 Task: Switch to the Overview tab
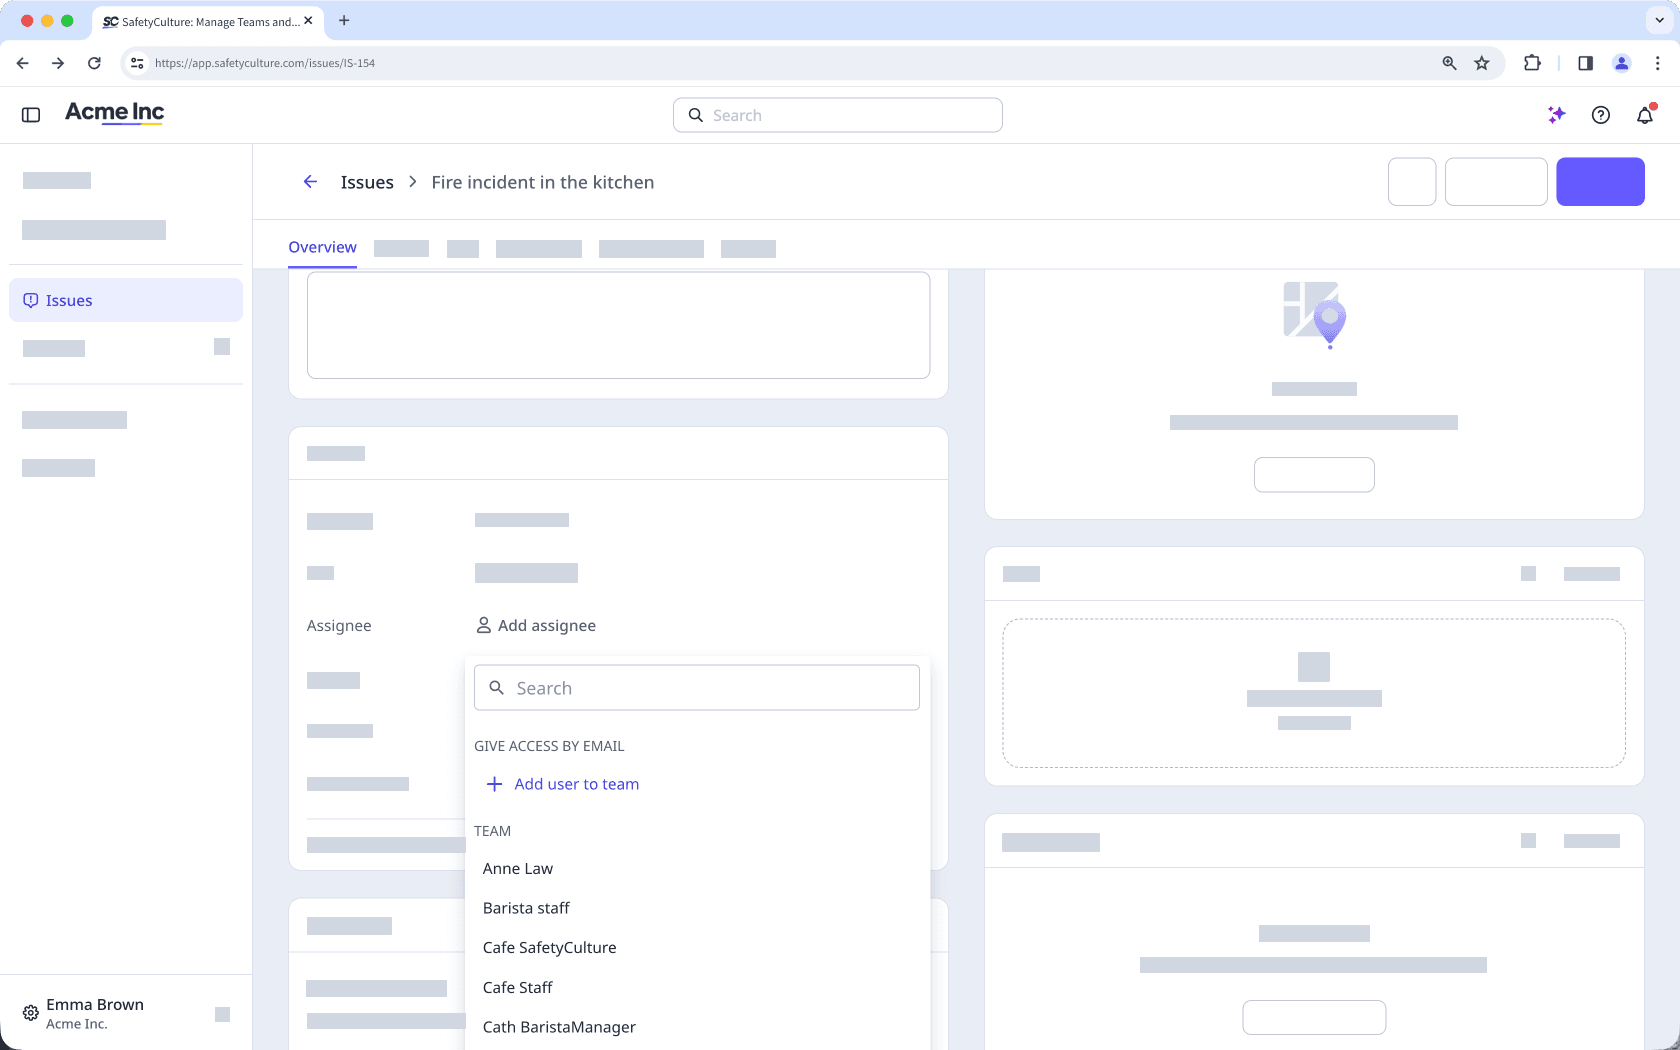click(322, 247)
